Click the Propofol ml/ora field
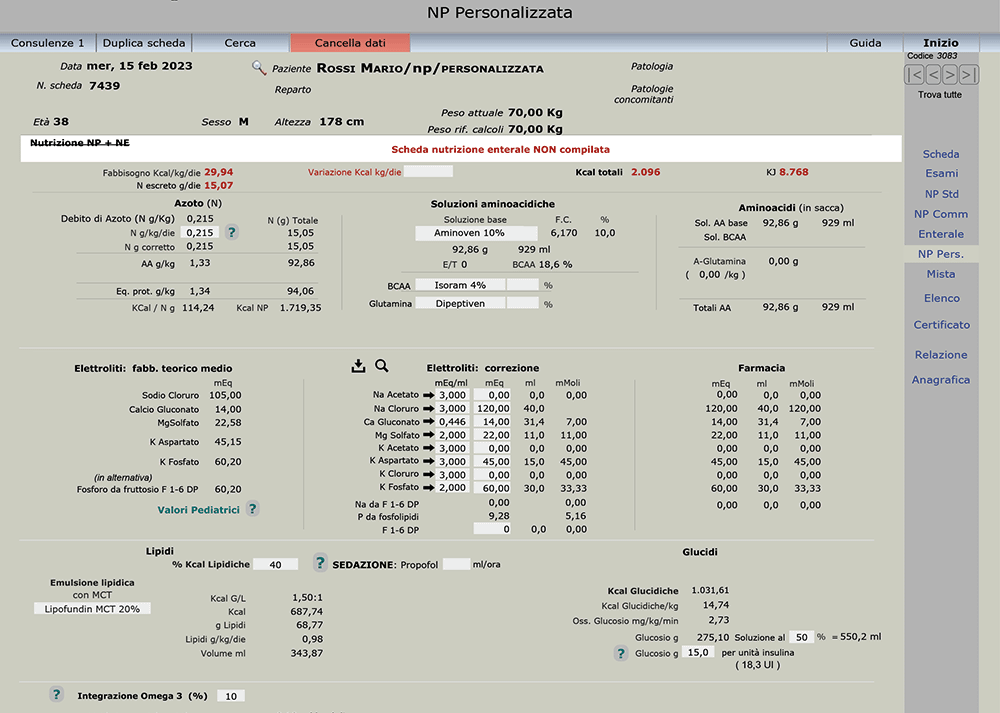1000x713 pixels. 456,564
